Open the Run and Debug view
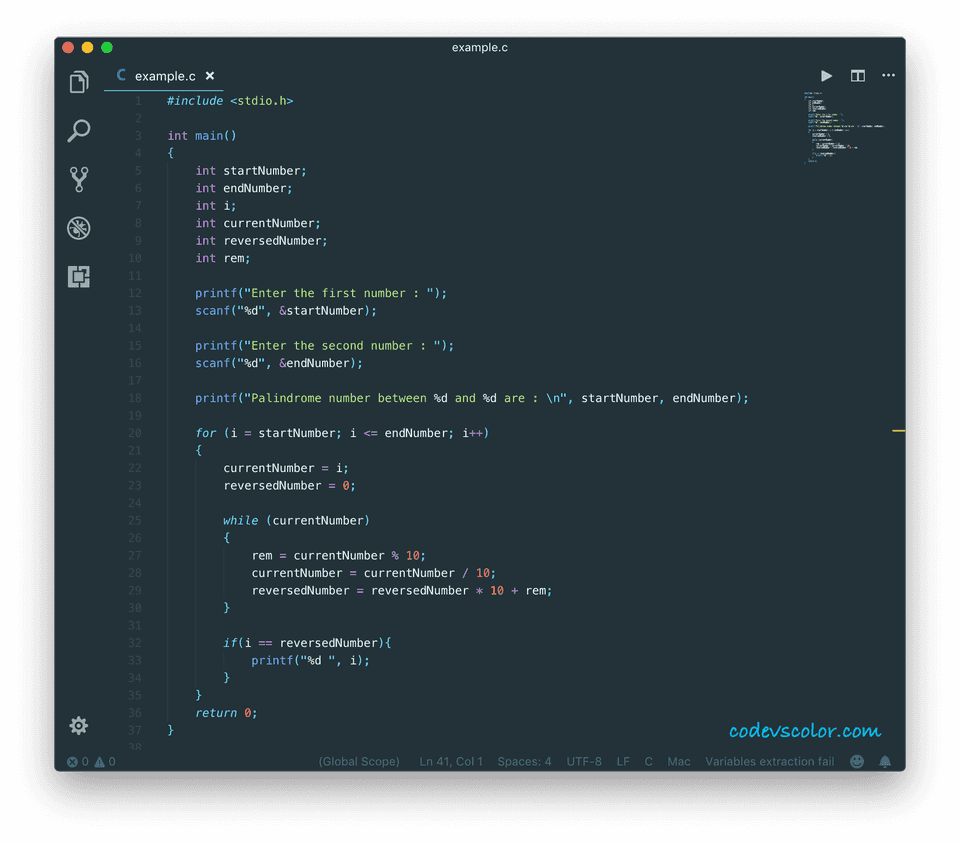The height and width of the screenshot is (843, 960). coord(78,228)
